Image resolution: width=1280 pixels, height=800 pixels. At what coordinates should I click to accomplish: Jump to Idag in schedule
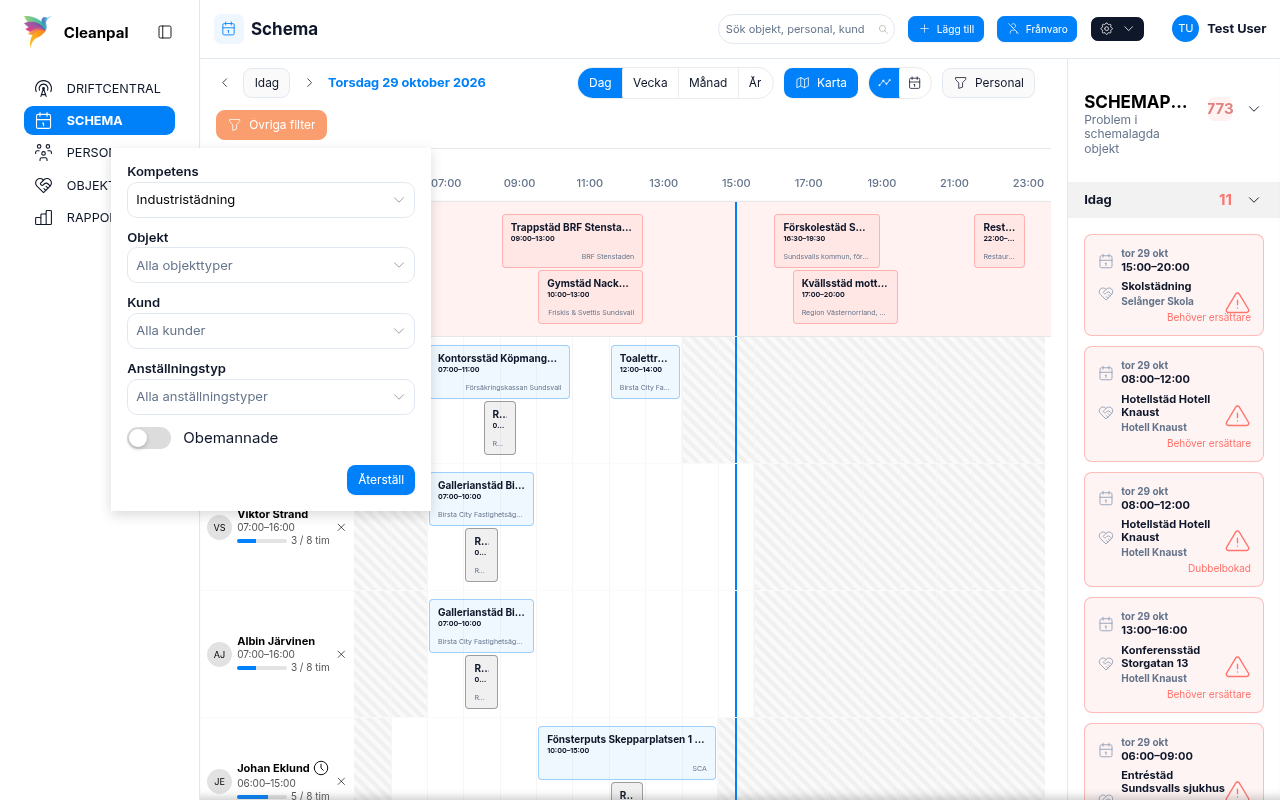266,83
